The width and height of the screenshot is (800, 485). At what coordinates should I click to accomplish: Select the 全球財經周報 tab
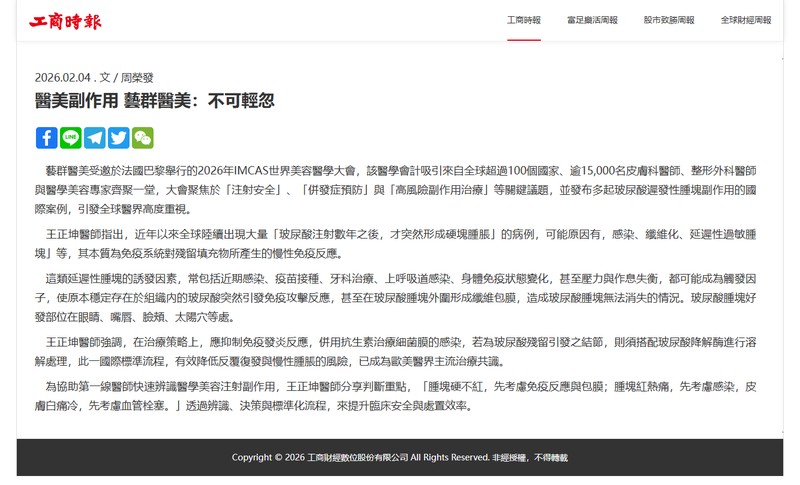tap(746, 20)
